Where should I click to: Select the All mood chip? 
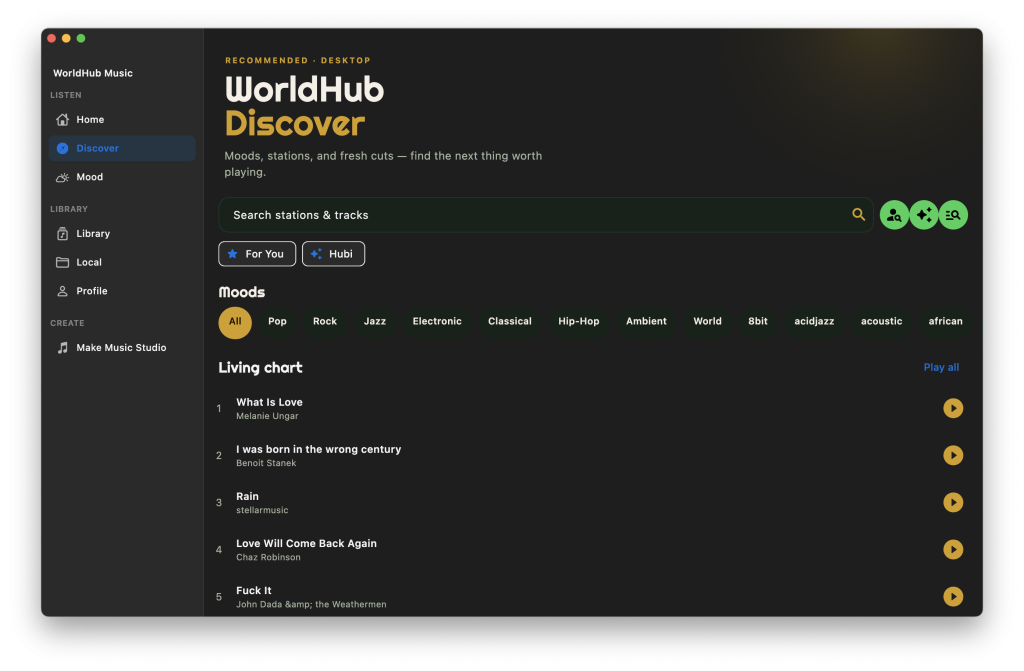pos(235,322)
